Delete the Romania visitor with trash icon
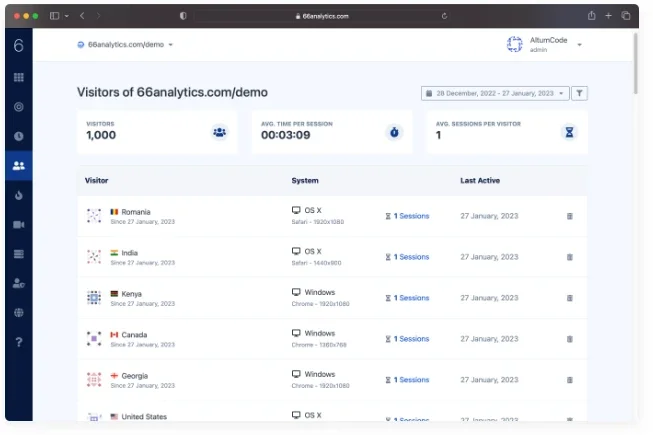Viewport: 653px width, 435px height. 570,216
